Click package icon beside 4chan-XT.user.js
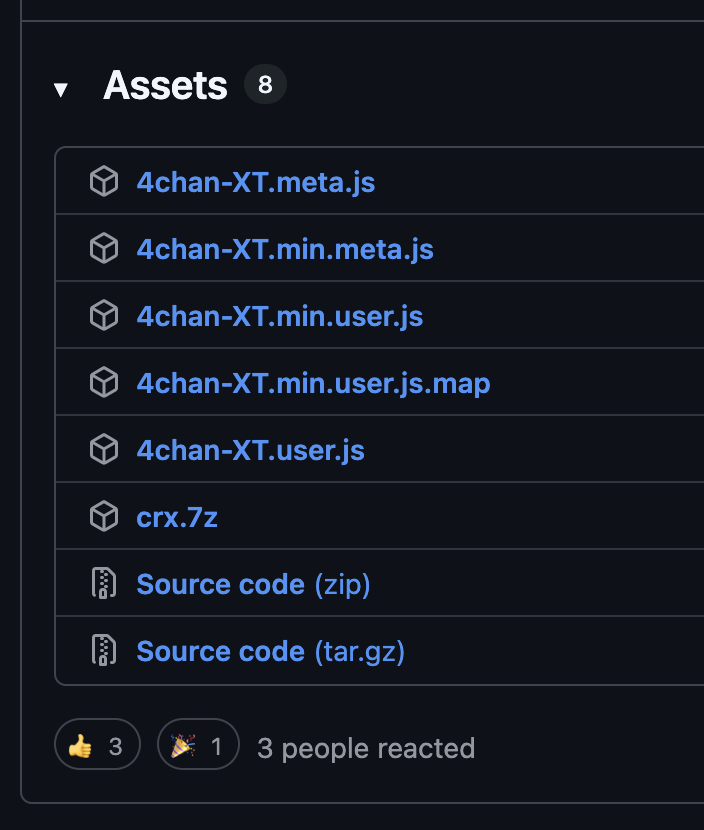 pyautogui.click(x=104, y=450)
